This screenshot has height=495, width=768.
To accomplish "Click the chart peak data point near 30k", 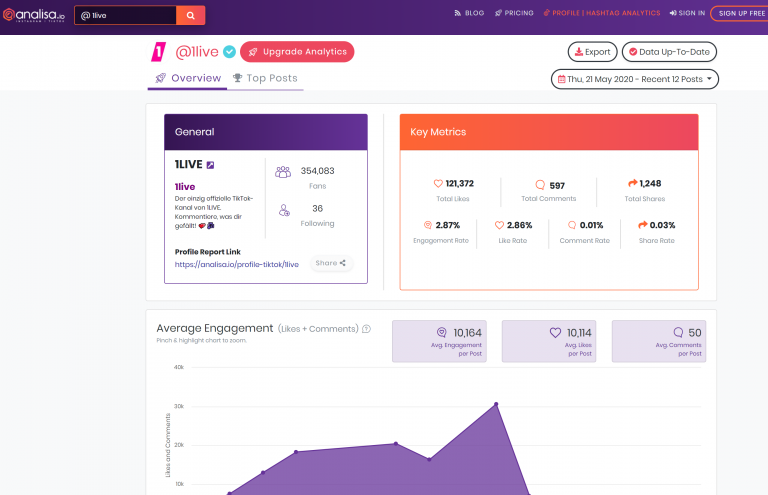I will click(496, 404).
